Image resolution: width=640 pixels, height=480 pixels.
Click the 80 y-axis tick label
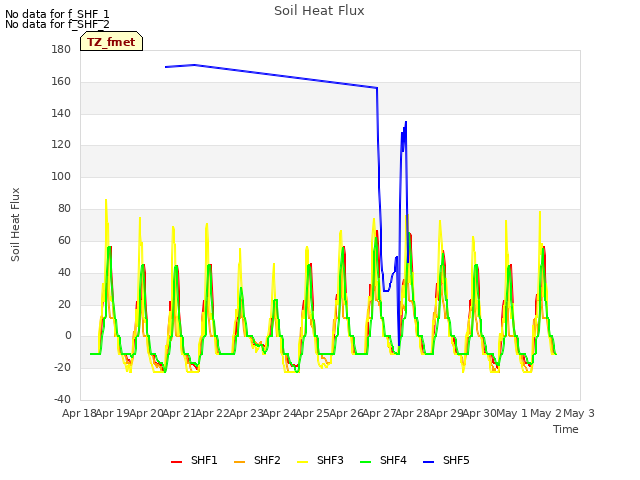pos(64,209)
